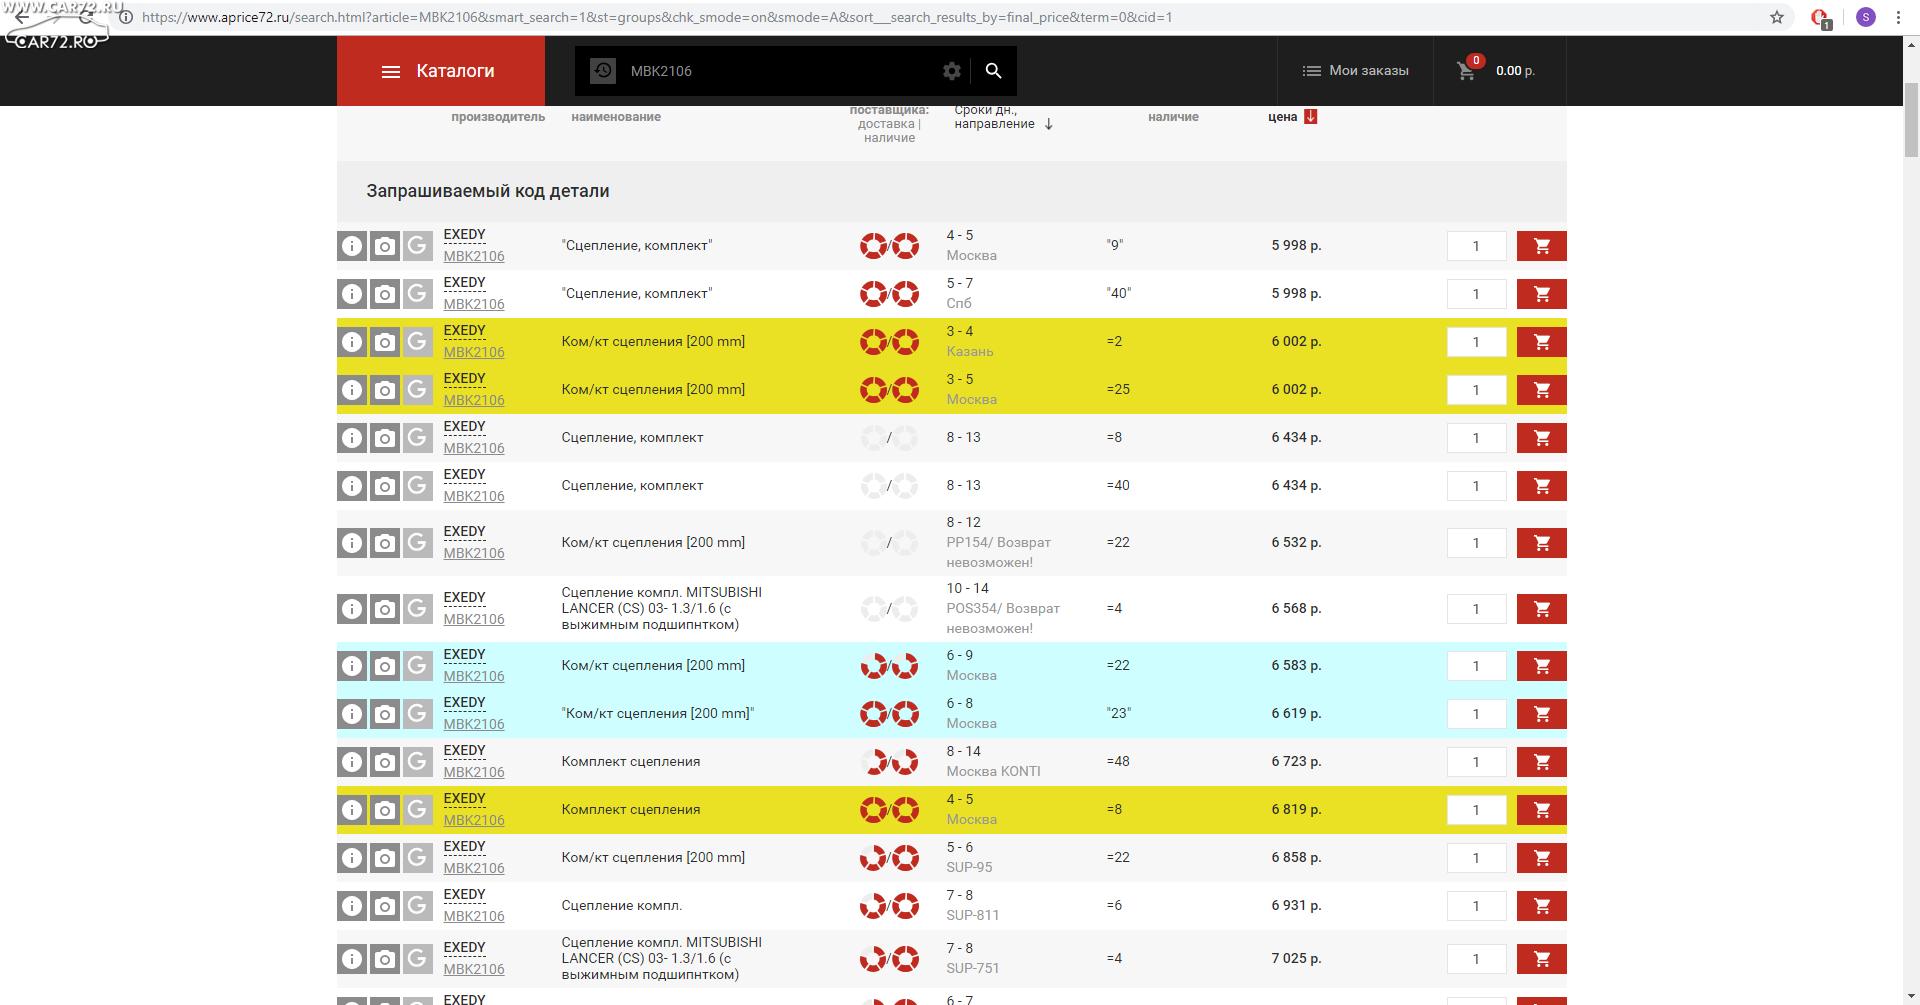Show info for 7 025 р. row
This screenshot has width=1920, height=1005.
pos(352,959)
